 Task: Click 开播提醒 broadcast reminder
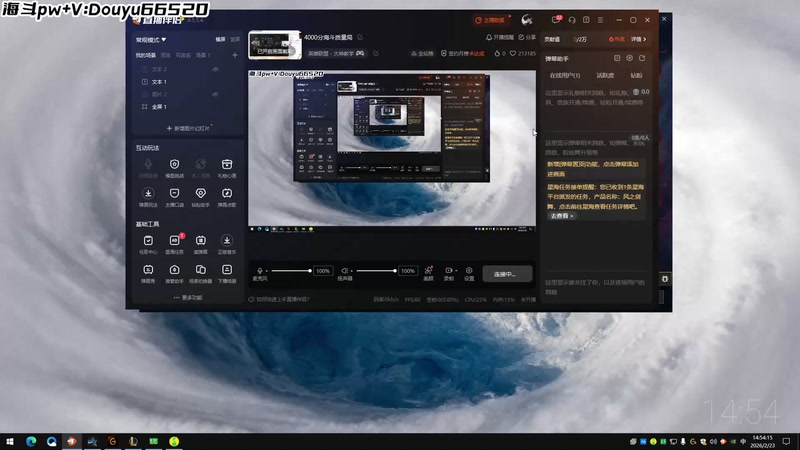500,37
